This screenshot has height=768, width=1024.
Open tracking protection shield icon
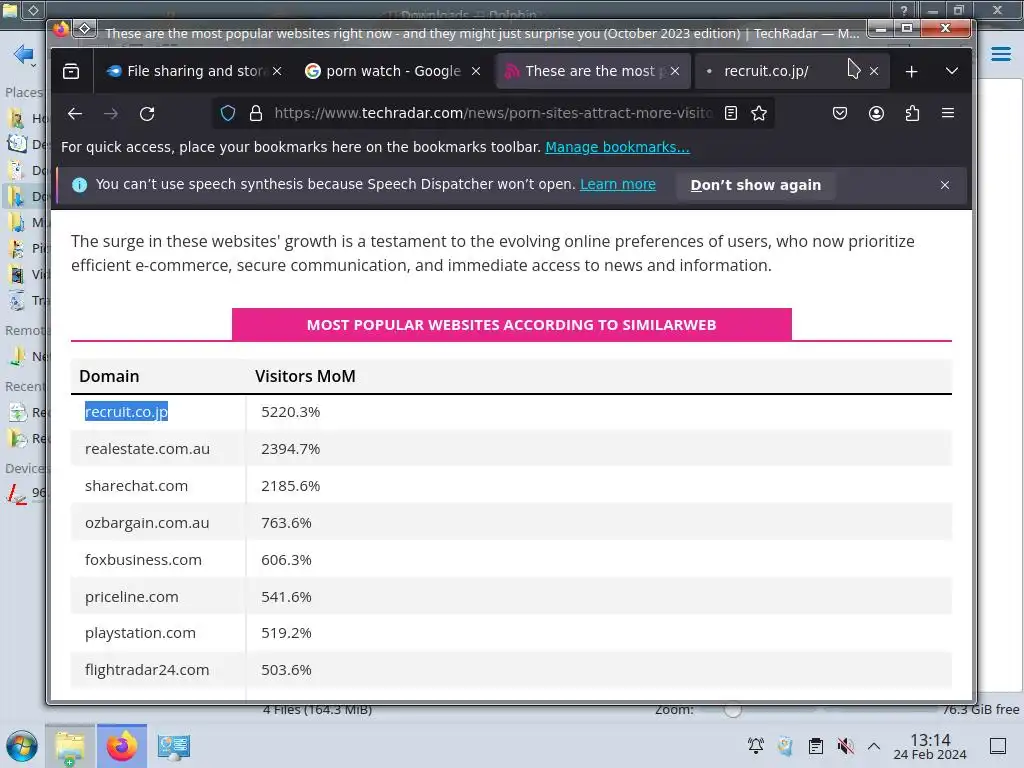(x=228, y=114)
